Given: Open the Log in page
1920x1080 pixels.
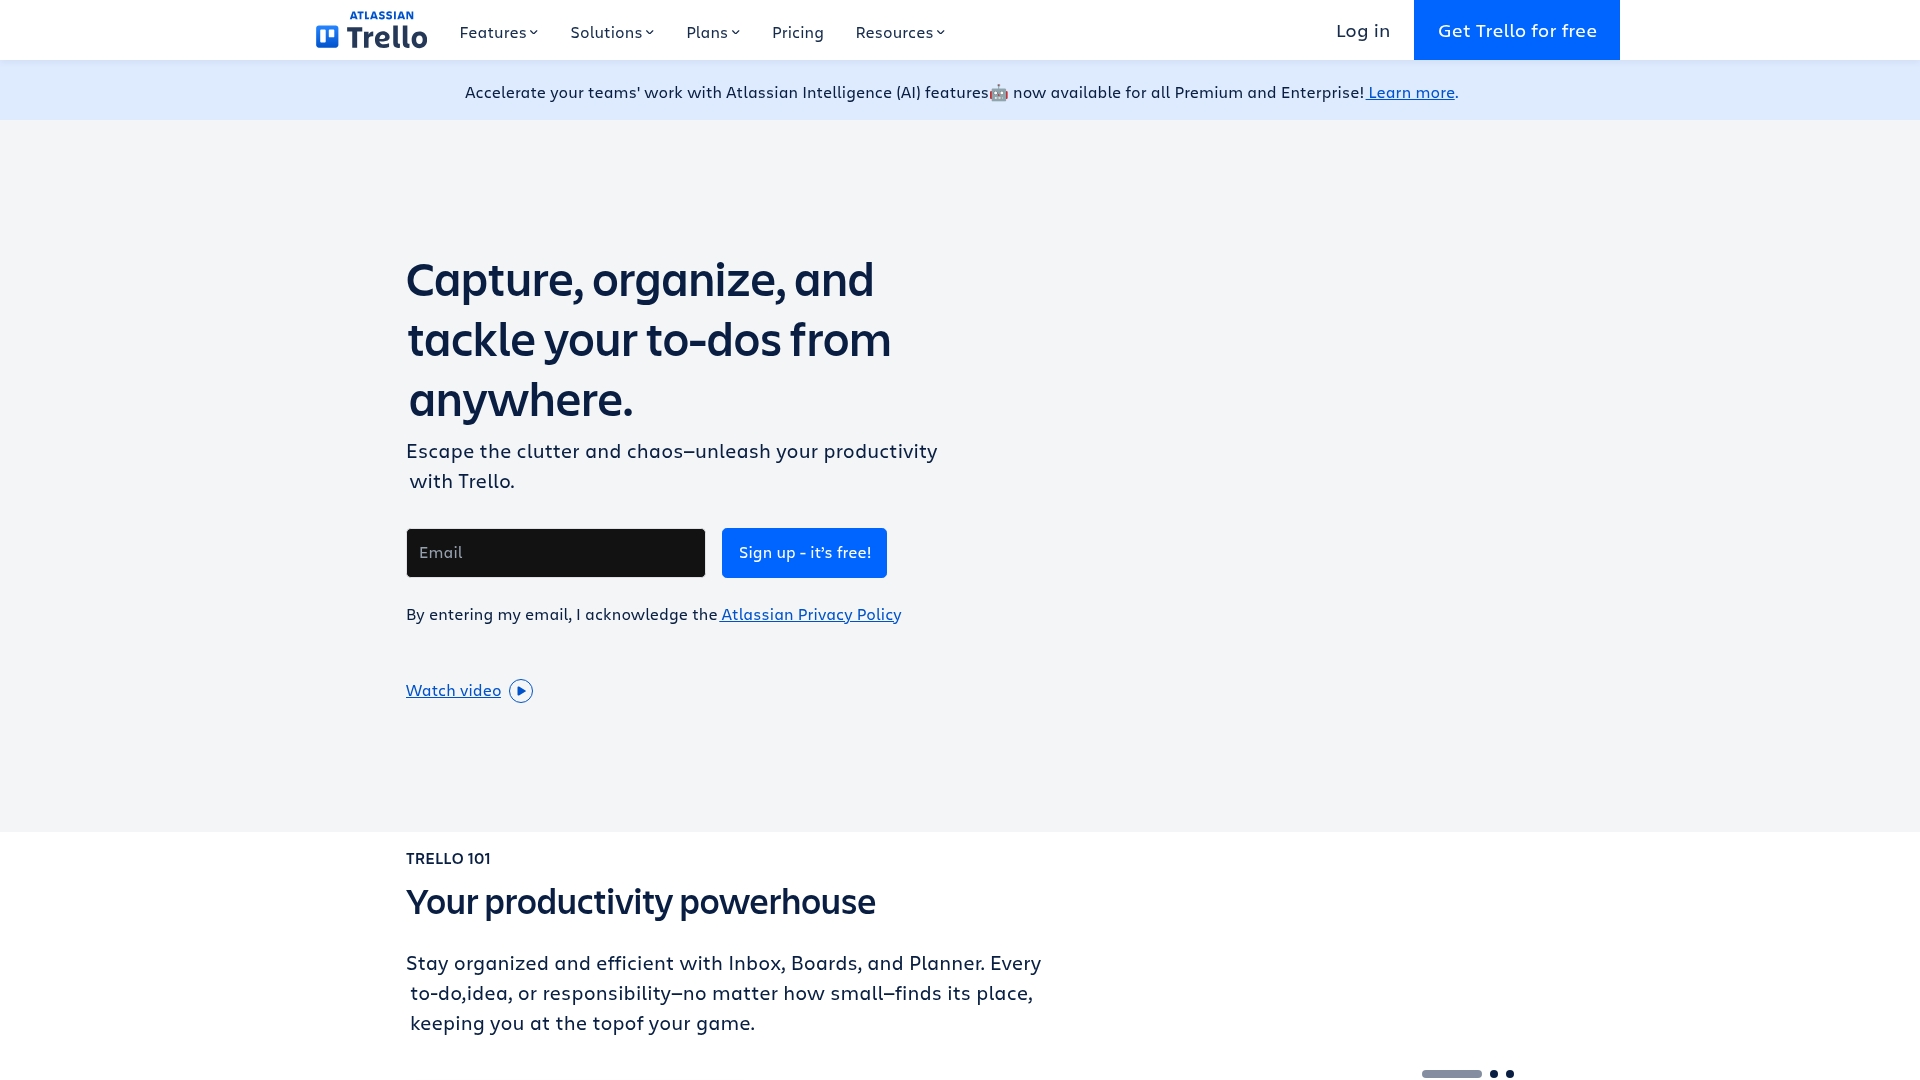Looking at the screenshot, I should (x=1362, y=30).
